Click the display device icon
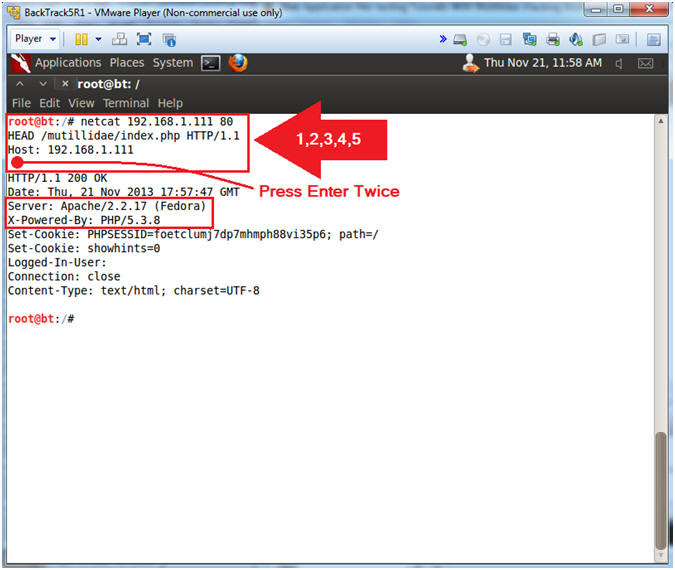Viewport: 675px width, 570px height. click(x=622, y=39)
